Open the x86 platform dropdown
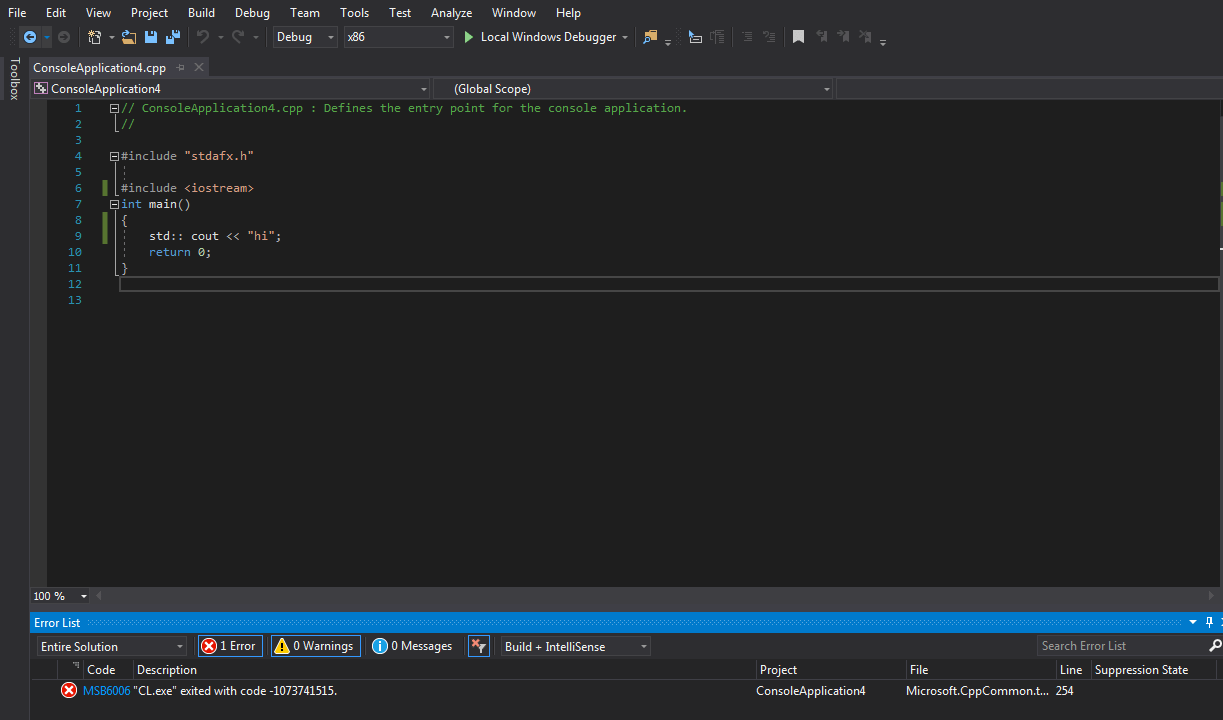Viewport: 1223px width, 720px height. [x=444, y=36]
